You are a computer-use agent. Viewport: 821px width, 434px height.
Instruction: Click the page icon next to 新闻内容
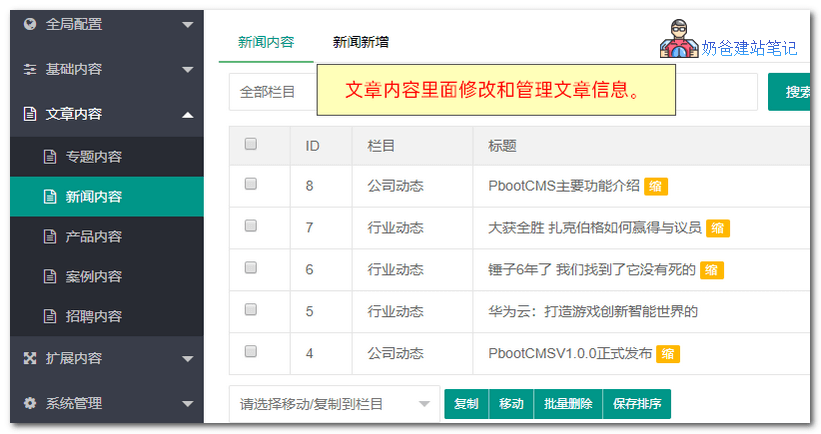[50, 196]
